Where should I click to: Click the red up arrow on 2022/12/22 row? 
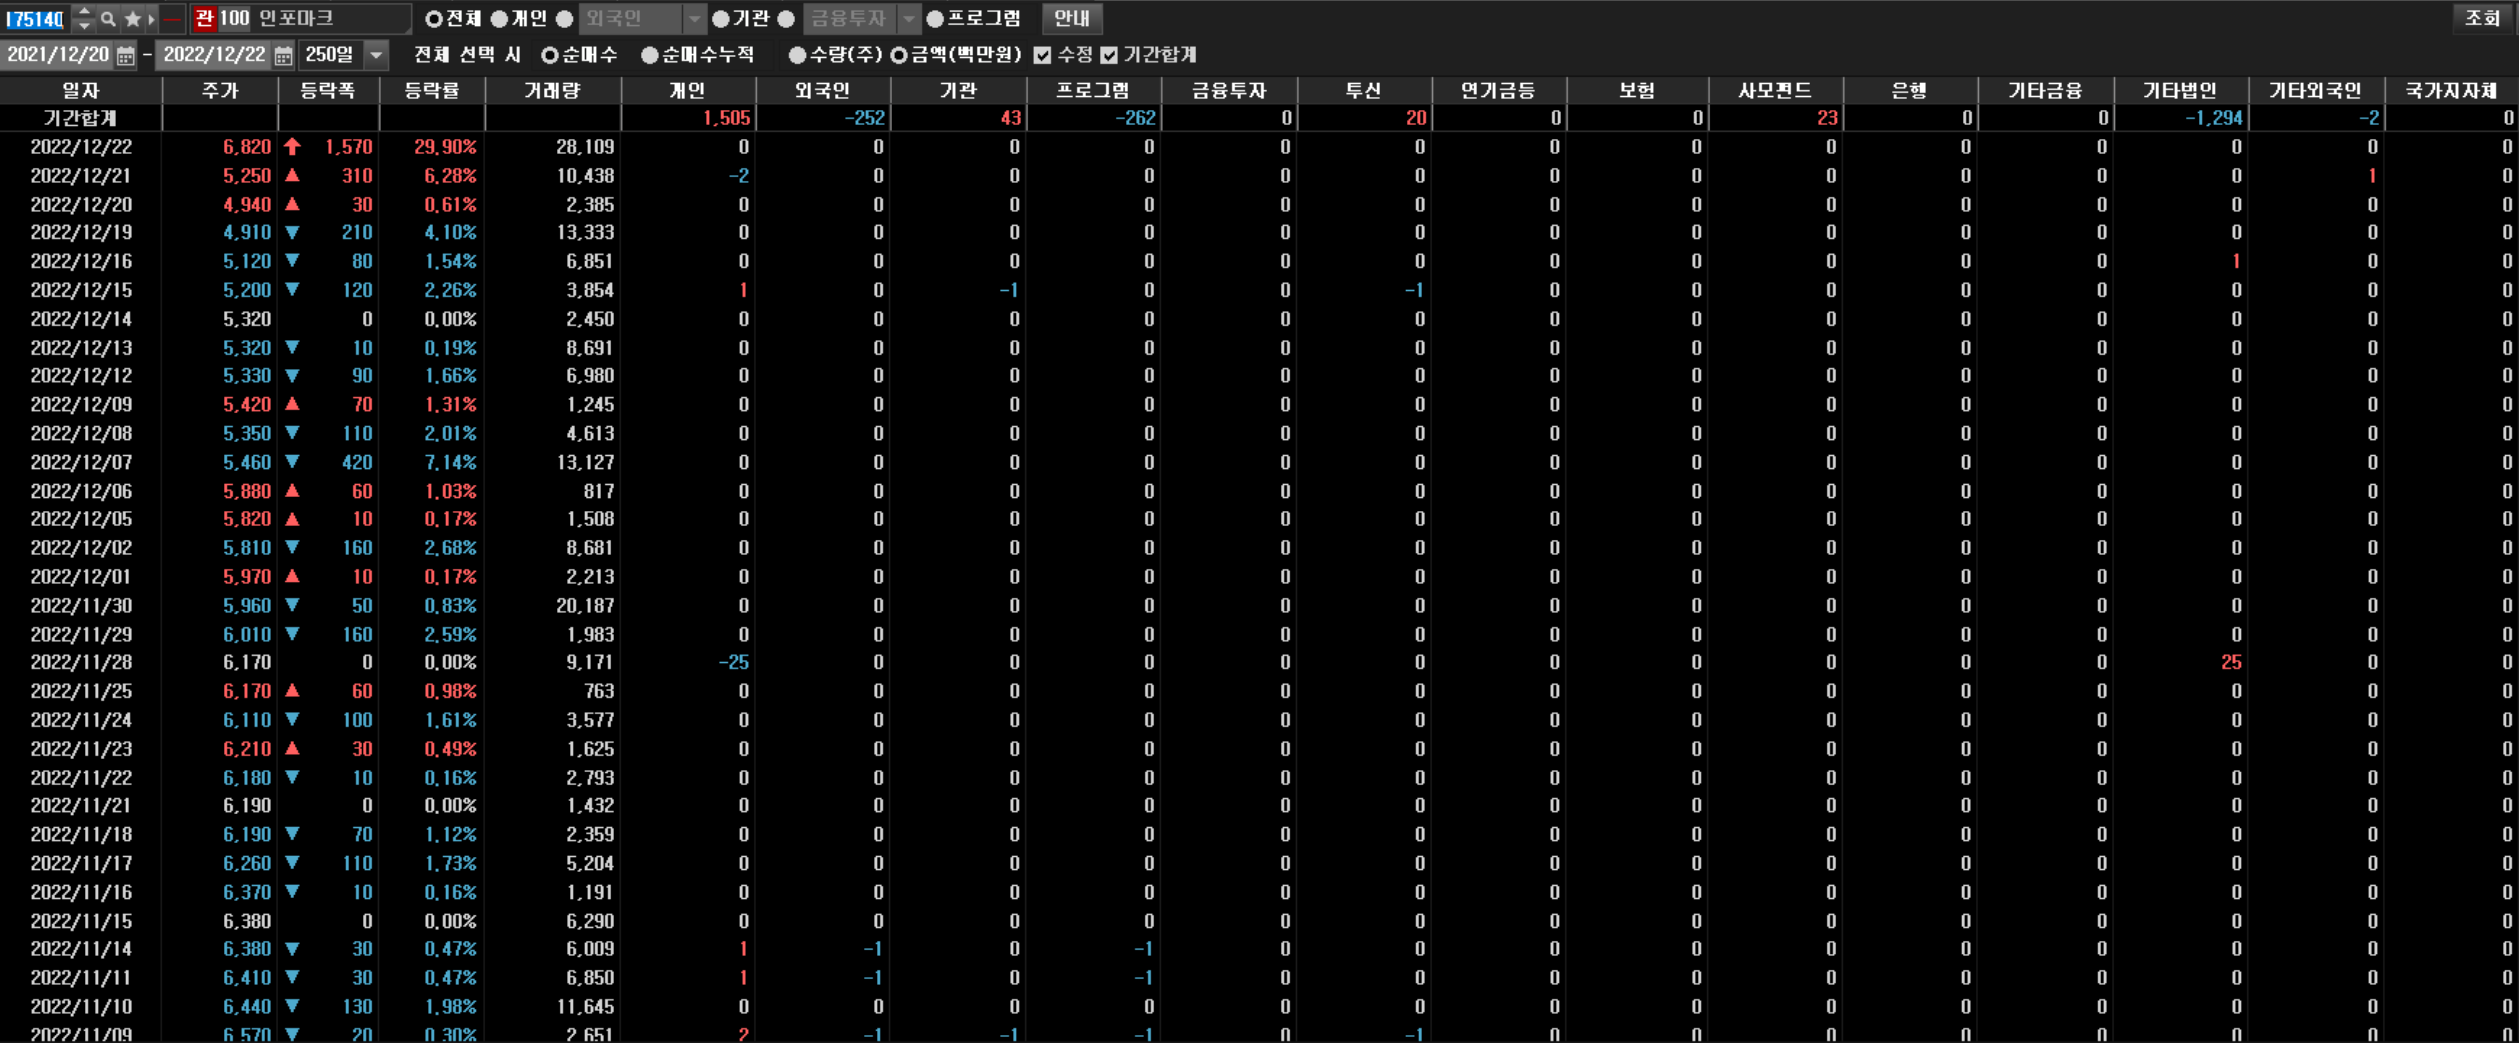(x=292, y=147)
